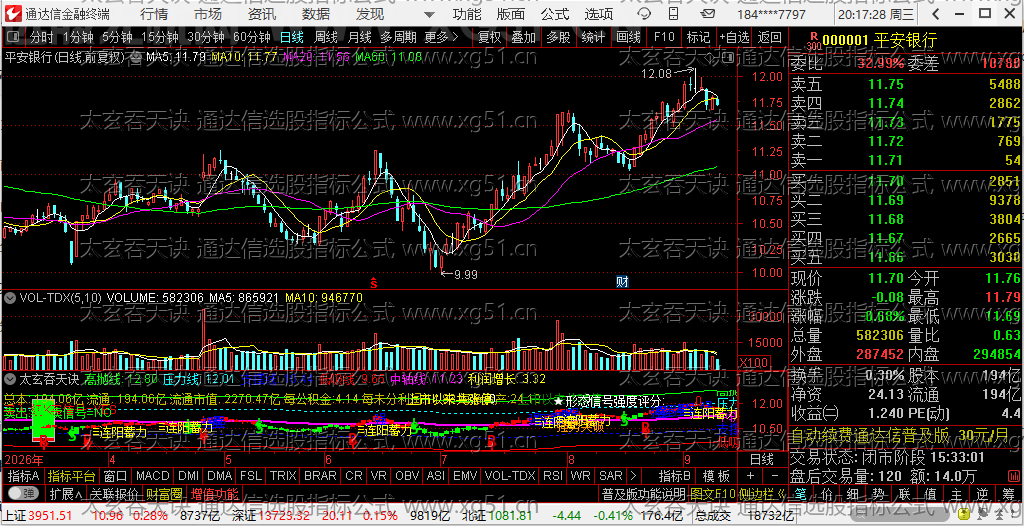Open the 模板 template button

(716, 476)
